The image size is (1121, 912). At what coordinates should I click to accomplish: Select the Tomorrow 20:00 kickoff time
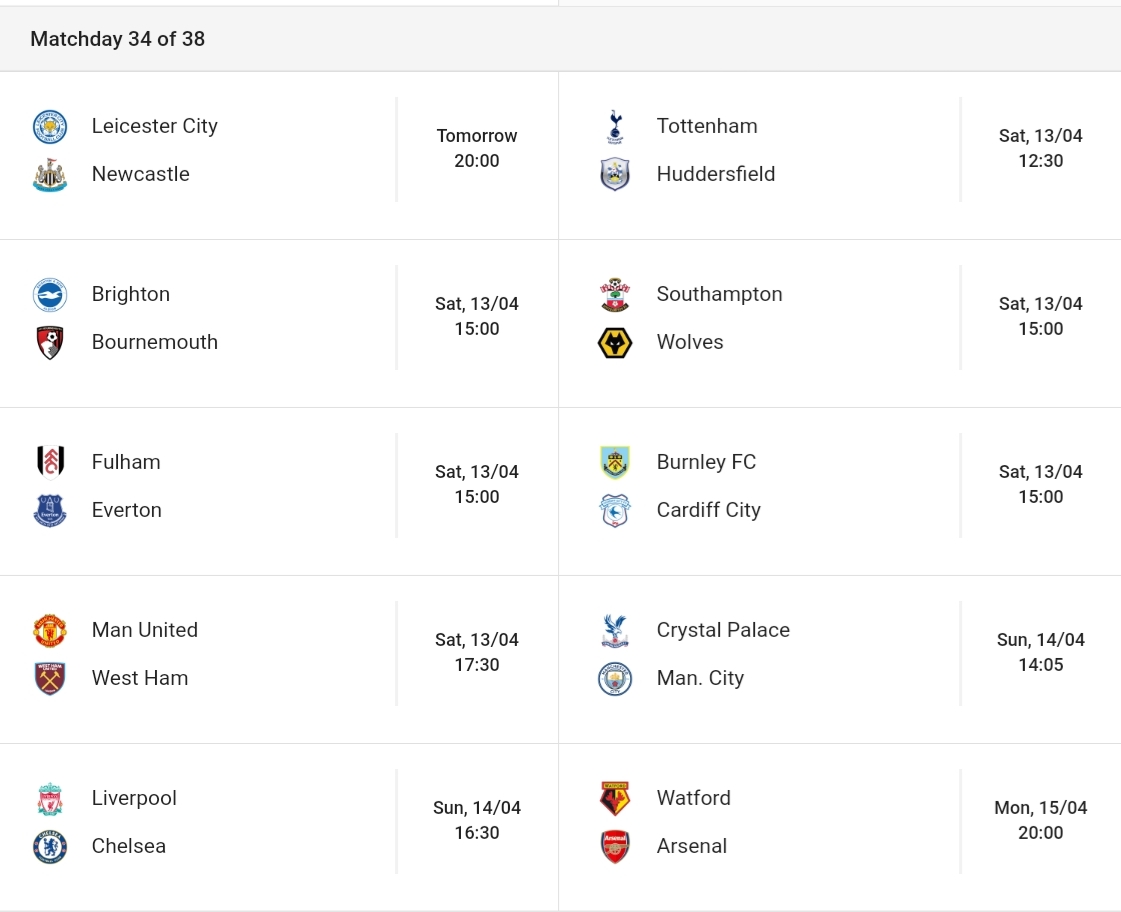point(477,148)
